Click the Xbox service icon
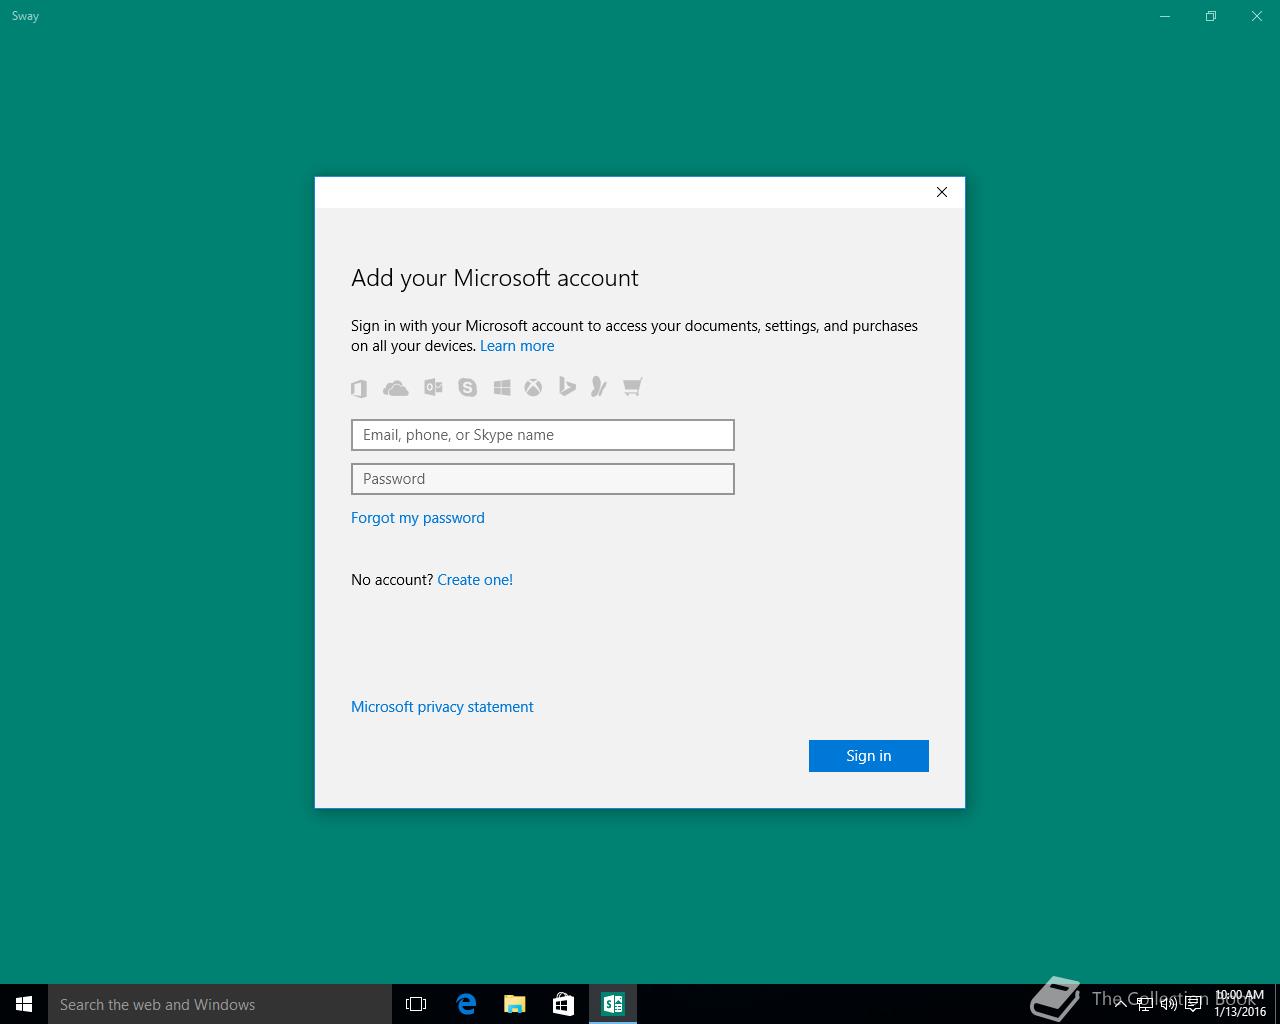 coord(533,387)
